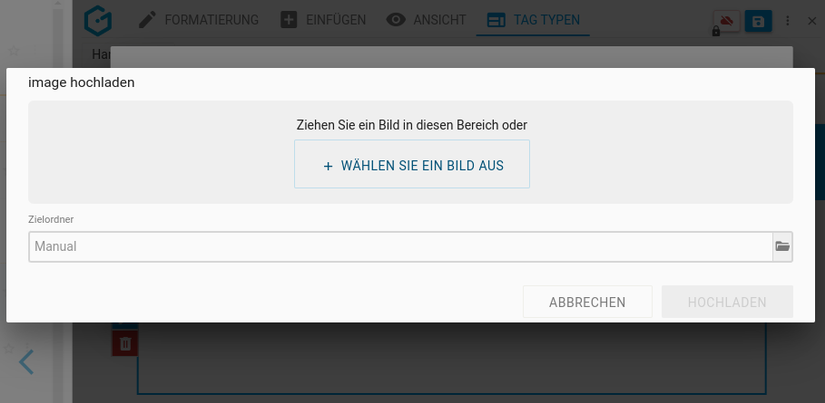The image size is (825, 403).
Task: Select the Tag Typen tab
Action: click(x=533, y=21)
